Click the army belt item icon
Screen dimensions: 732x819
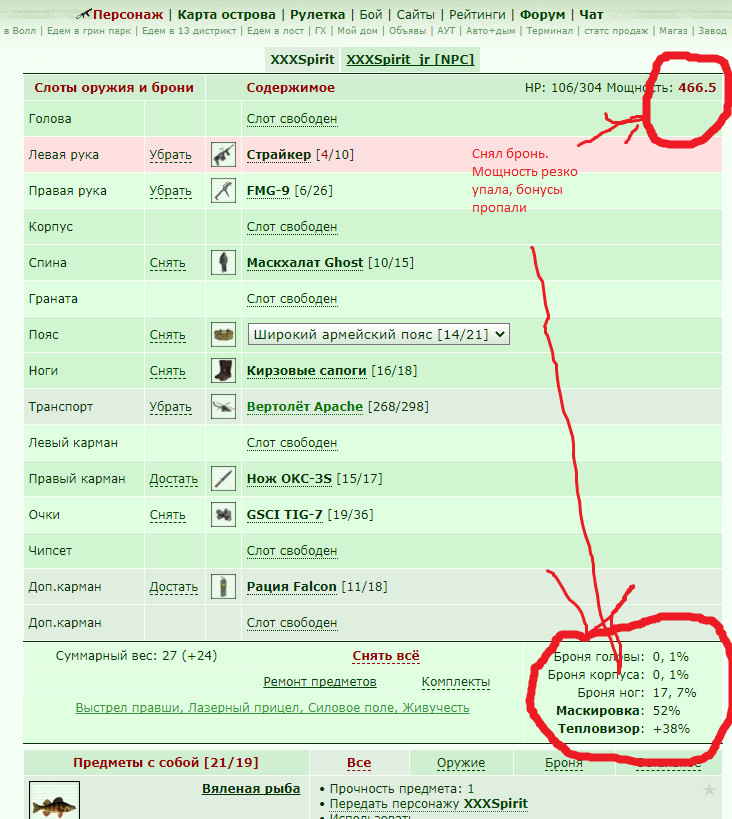click(223, 335)
